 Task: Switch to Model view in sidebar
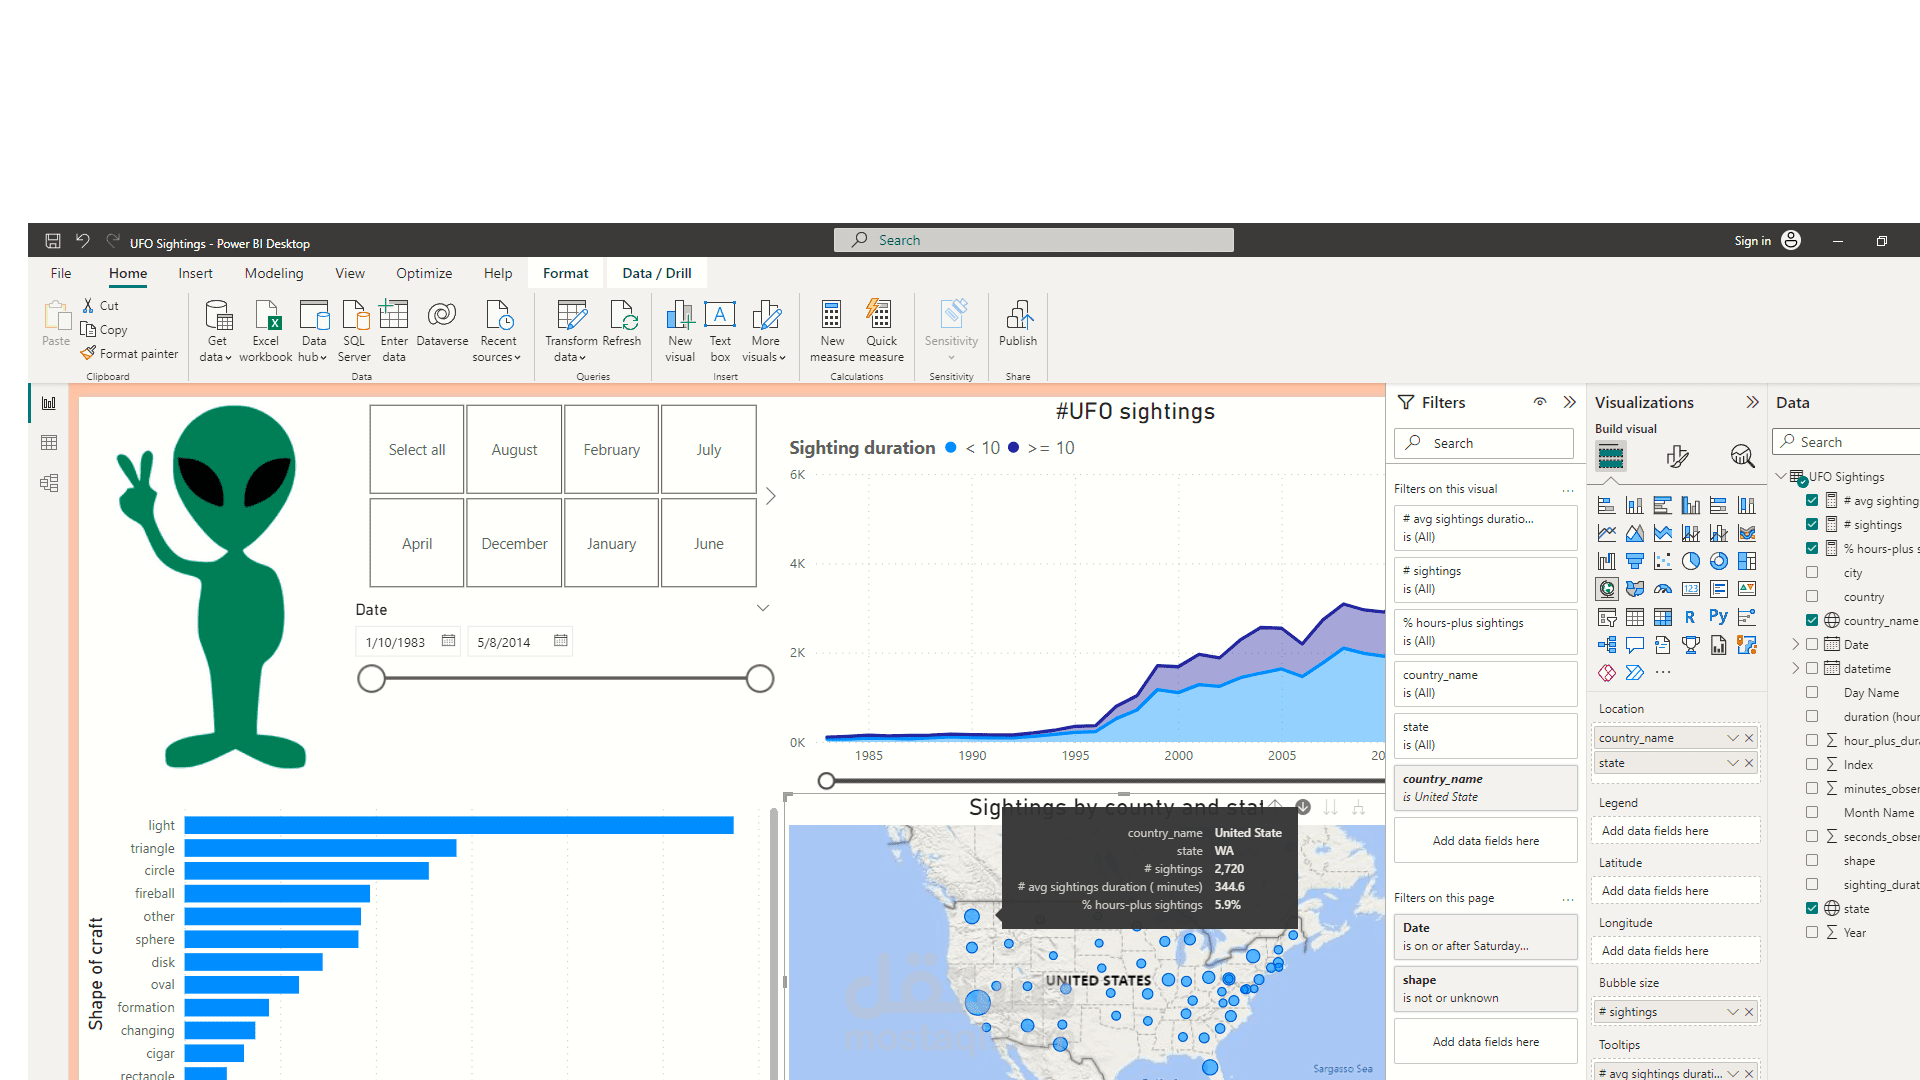49,483
